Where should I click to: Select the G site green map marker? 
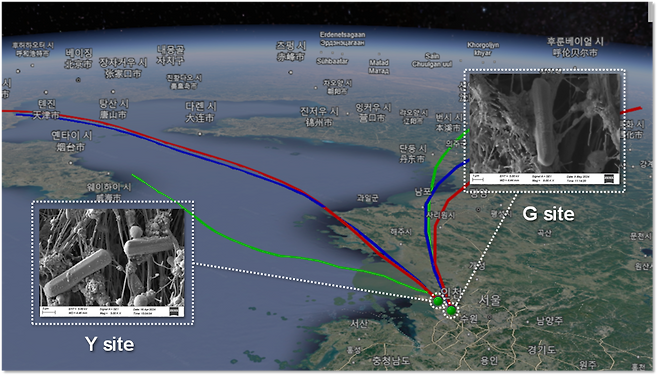pos(451,311)
